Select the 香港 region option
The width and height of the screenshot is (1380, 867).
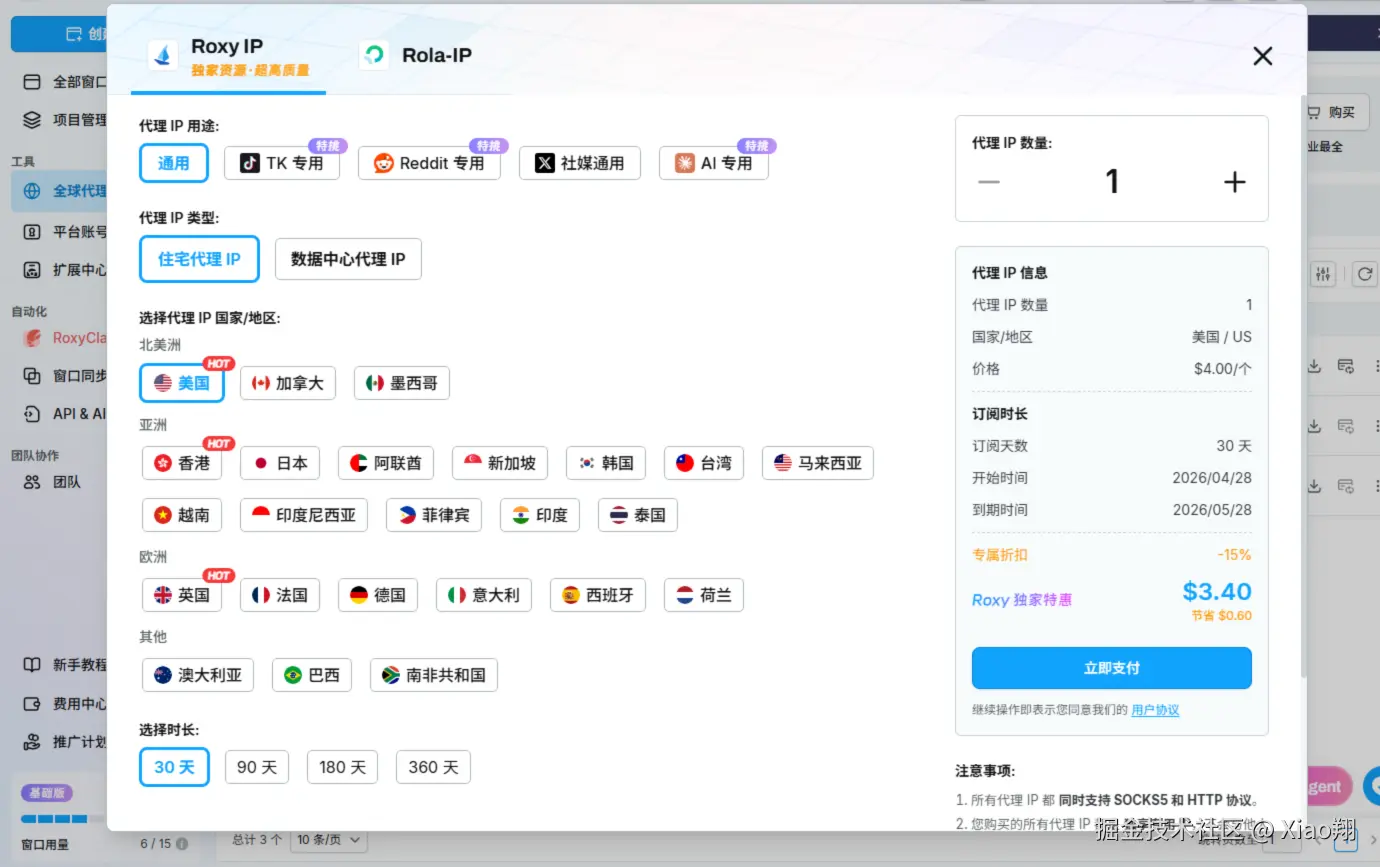[182, 463]
